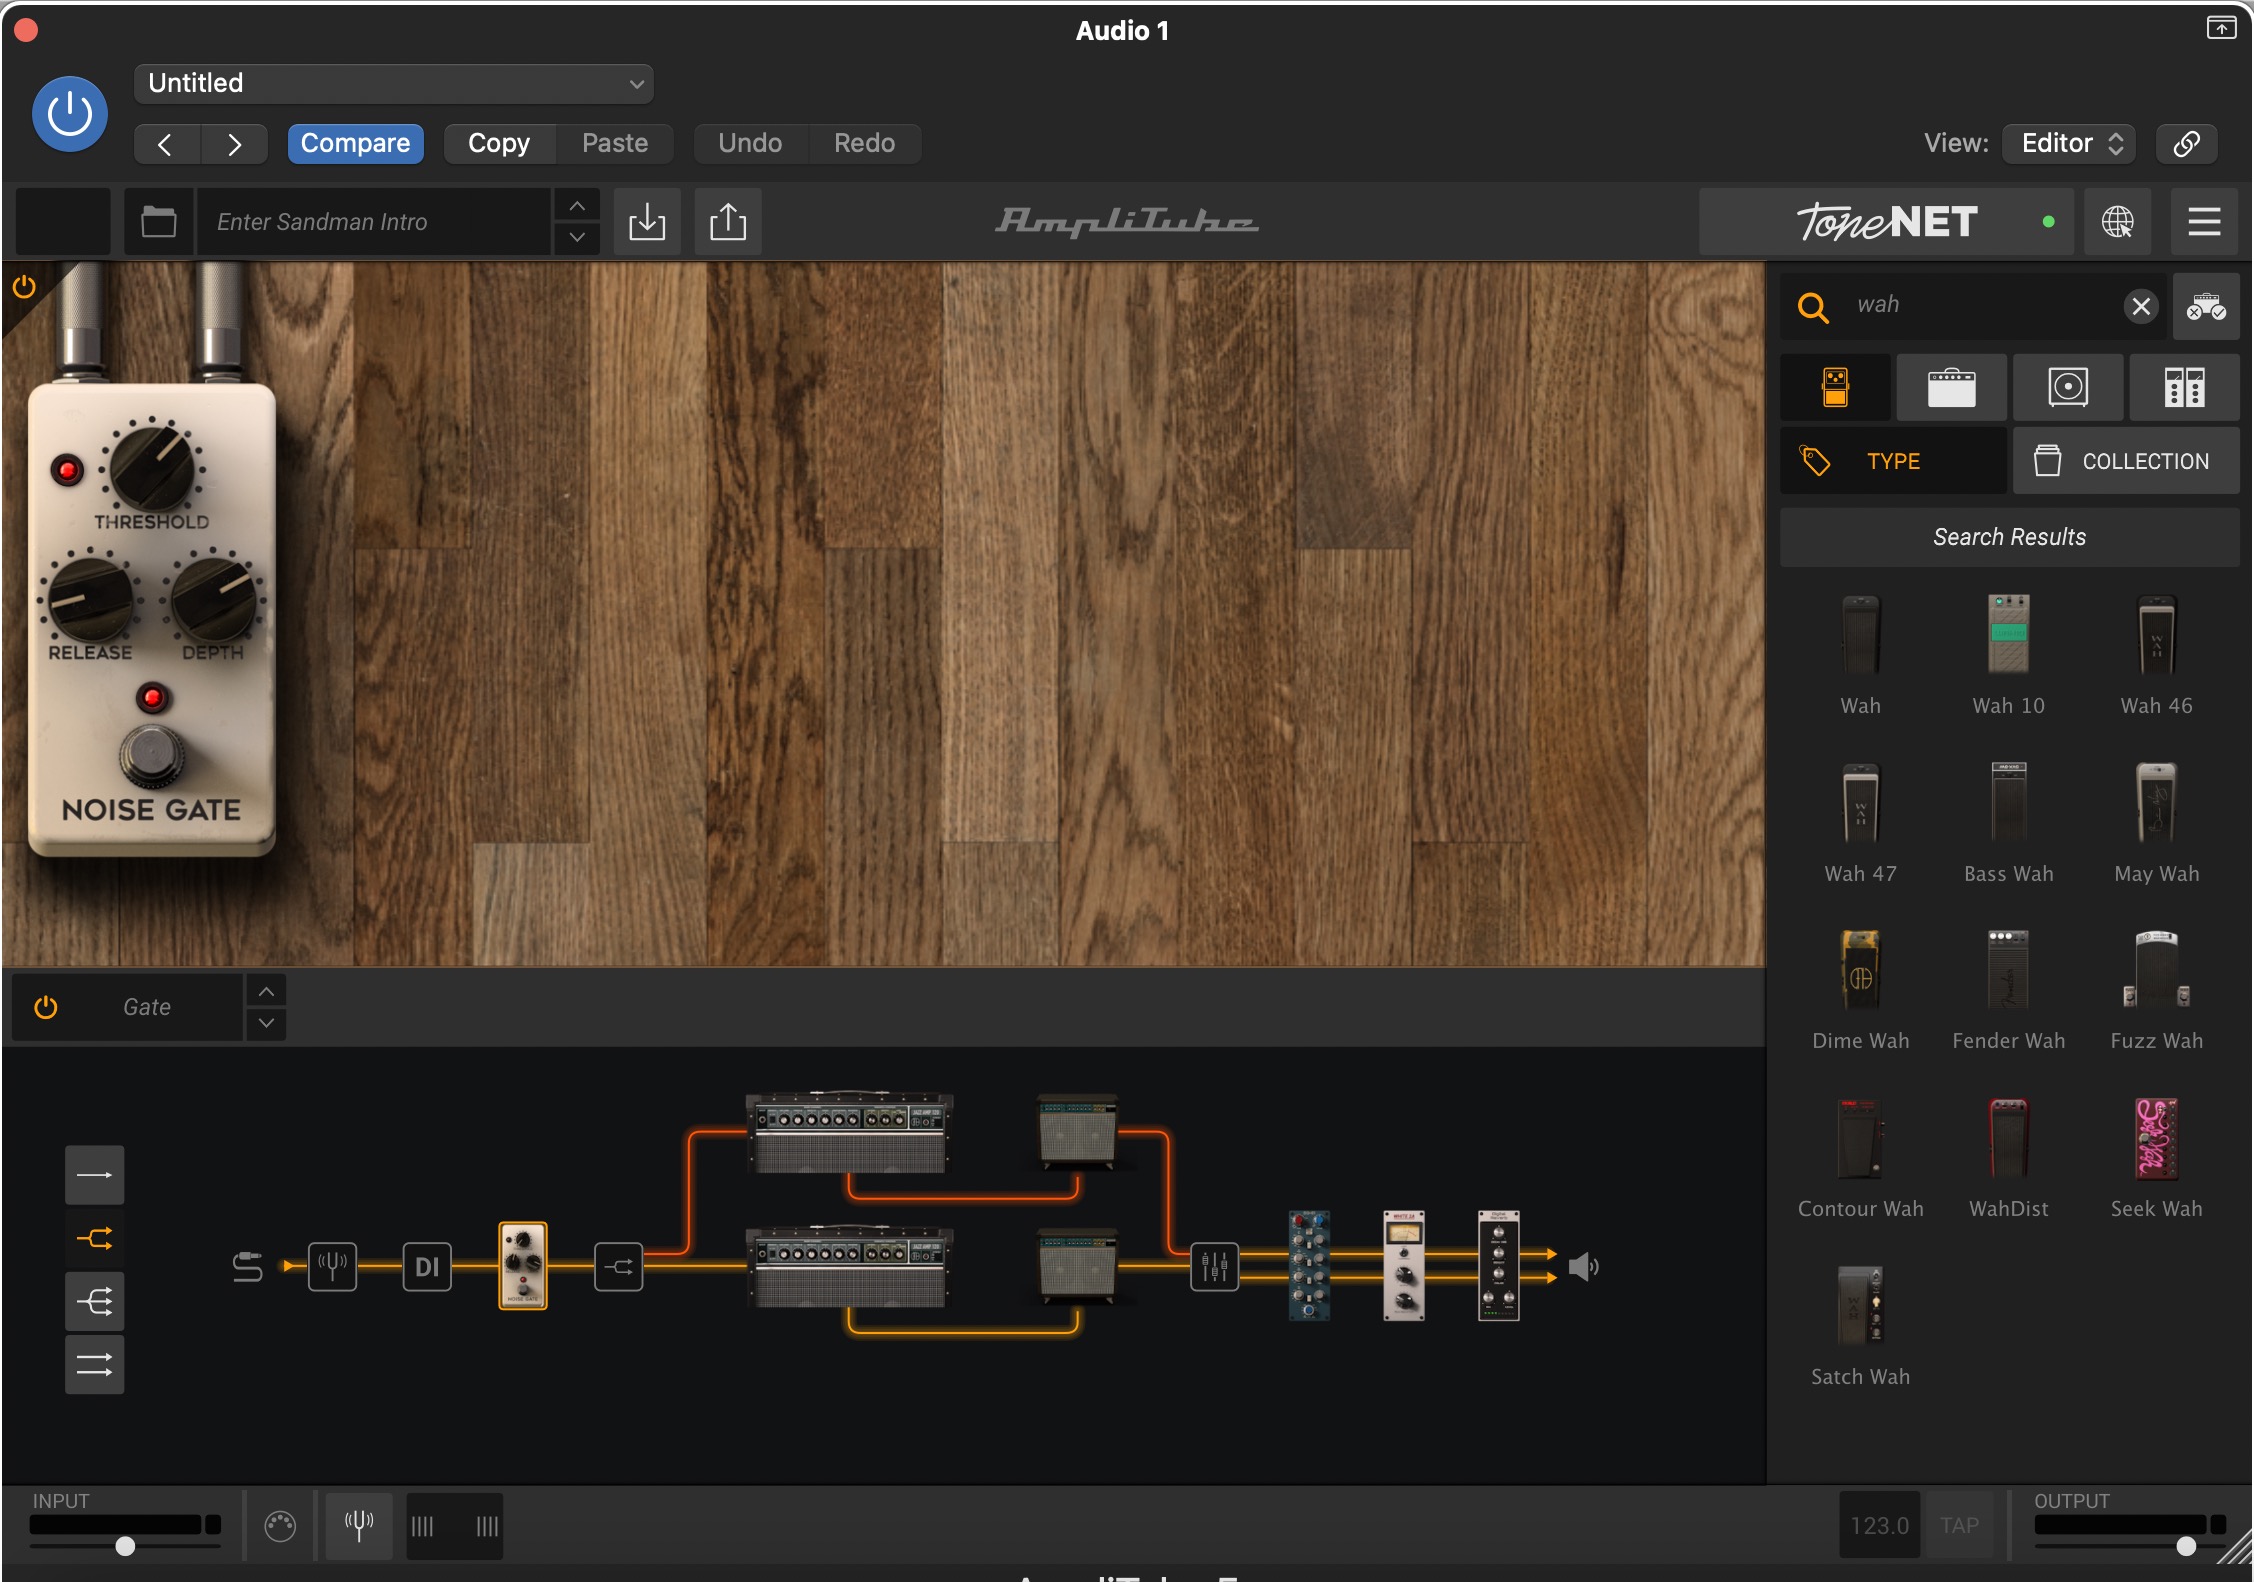Select the amplifiers category tab
Viewport: 2254px width, 1582px height.
[x=1951, y=387]
